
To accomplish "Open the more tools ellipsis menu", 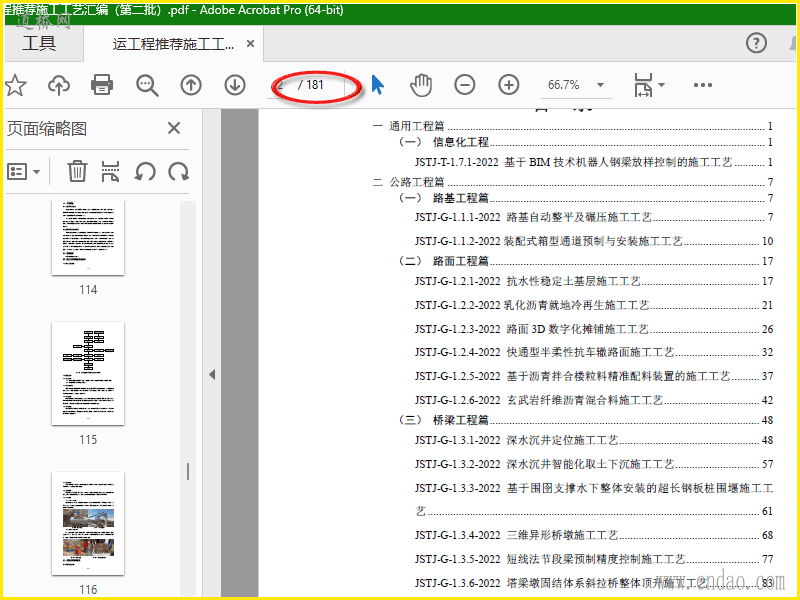I will pyautogui.click(x=703, y=85).
